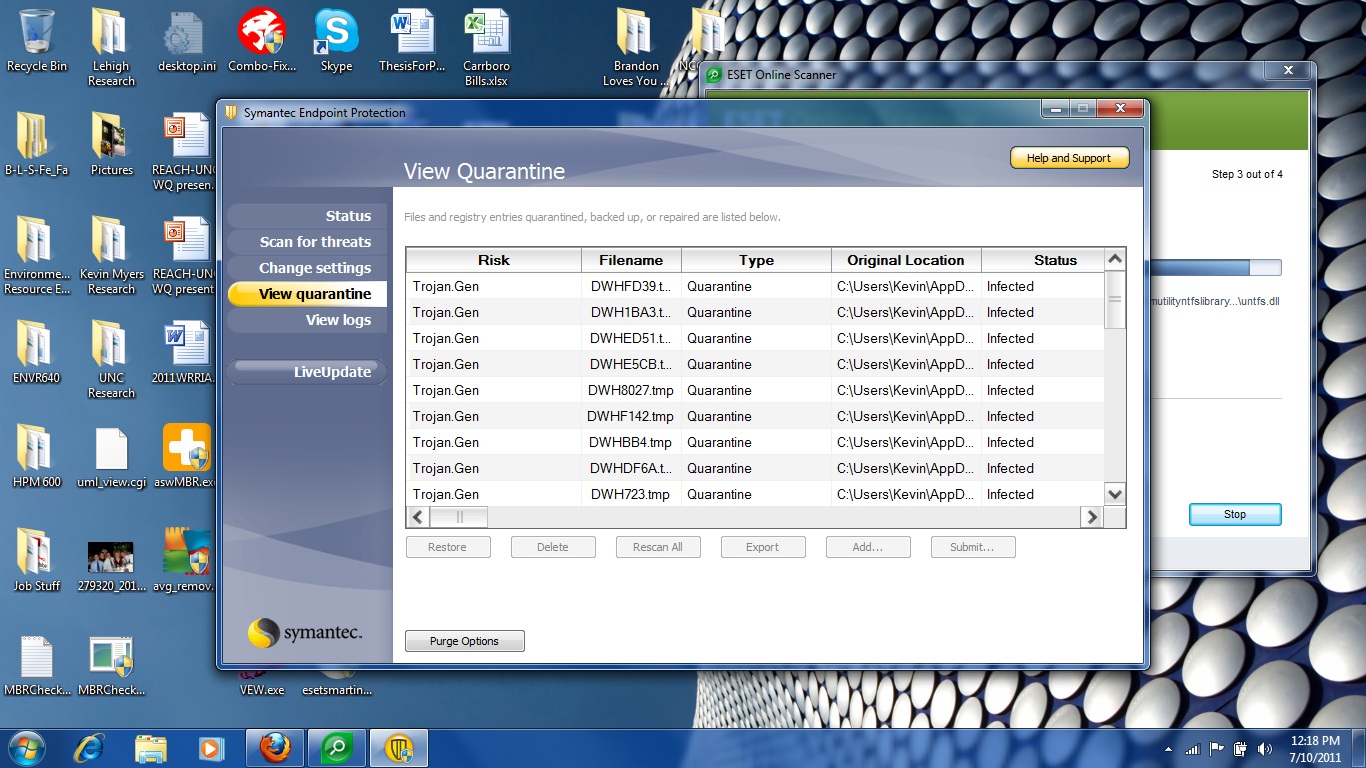
Task: Click the Restore button
Action: 447,547
